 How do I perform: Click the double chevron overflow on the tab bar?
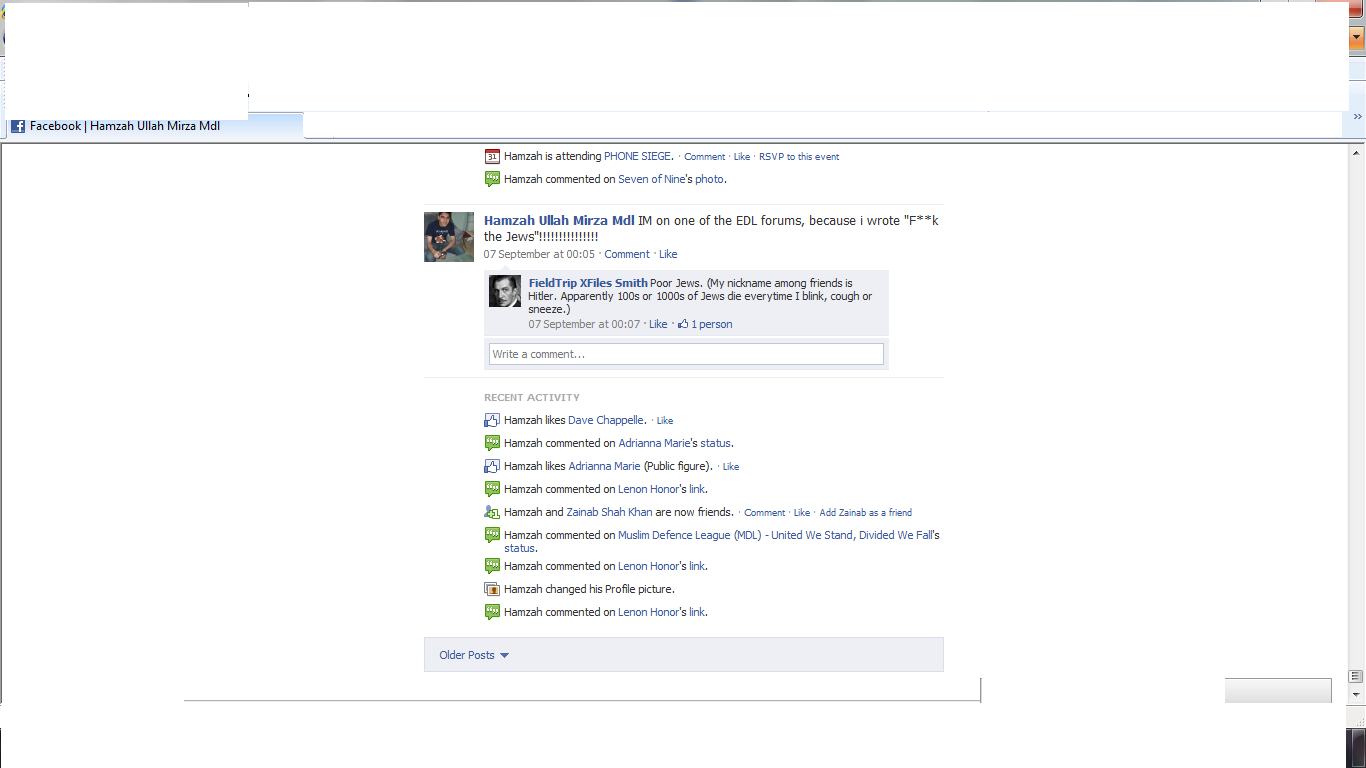pos(1357,117)
